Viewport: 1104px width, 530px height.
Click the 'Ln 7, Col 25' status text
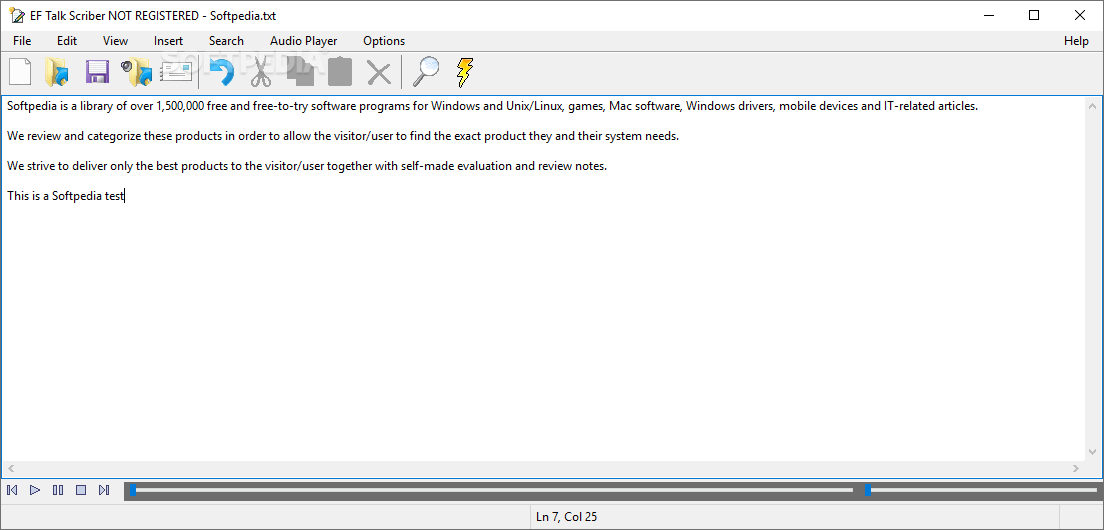click(566, 517)
